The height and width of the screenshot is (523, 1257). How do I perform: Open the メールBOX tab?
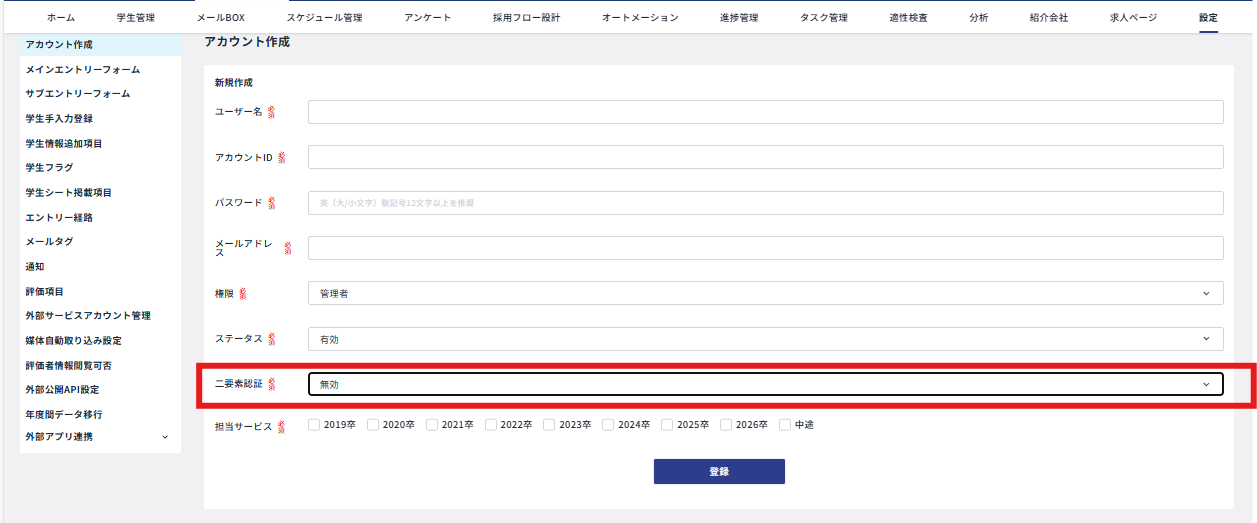(x=220, y=18)
